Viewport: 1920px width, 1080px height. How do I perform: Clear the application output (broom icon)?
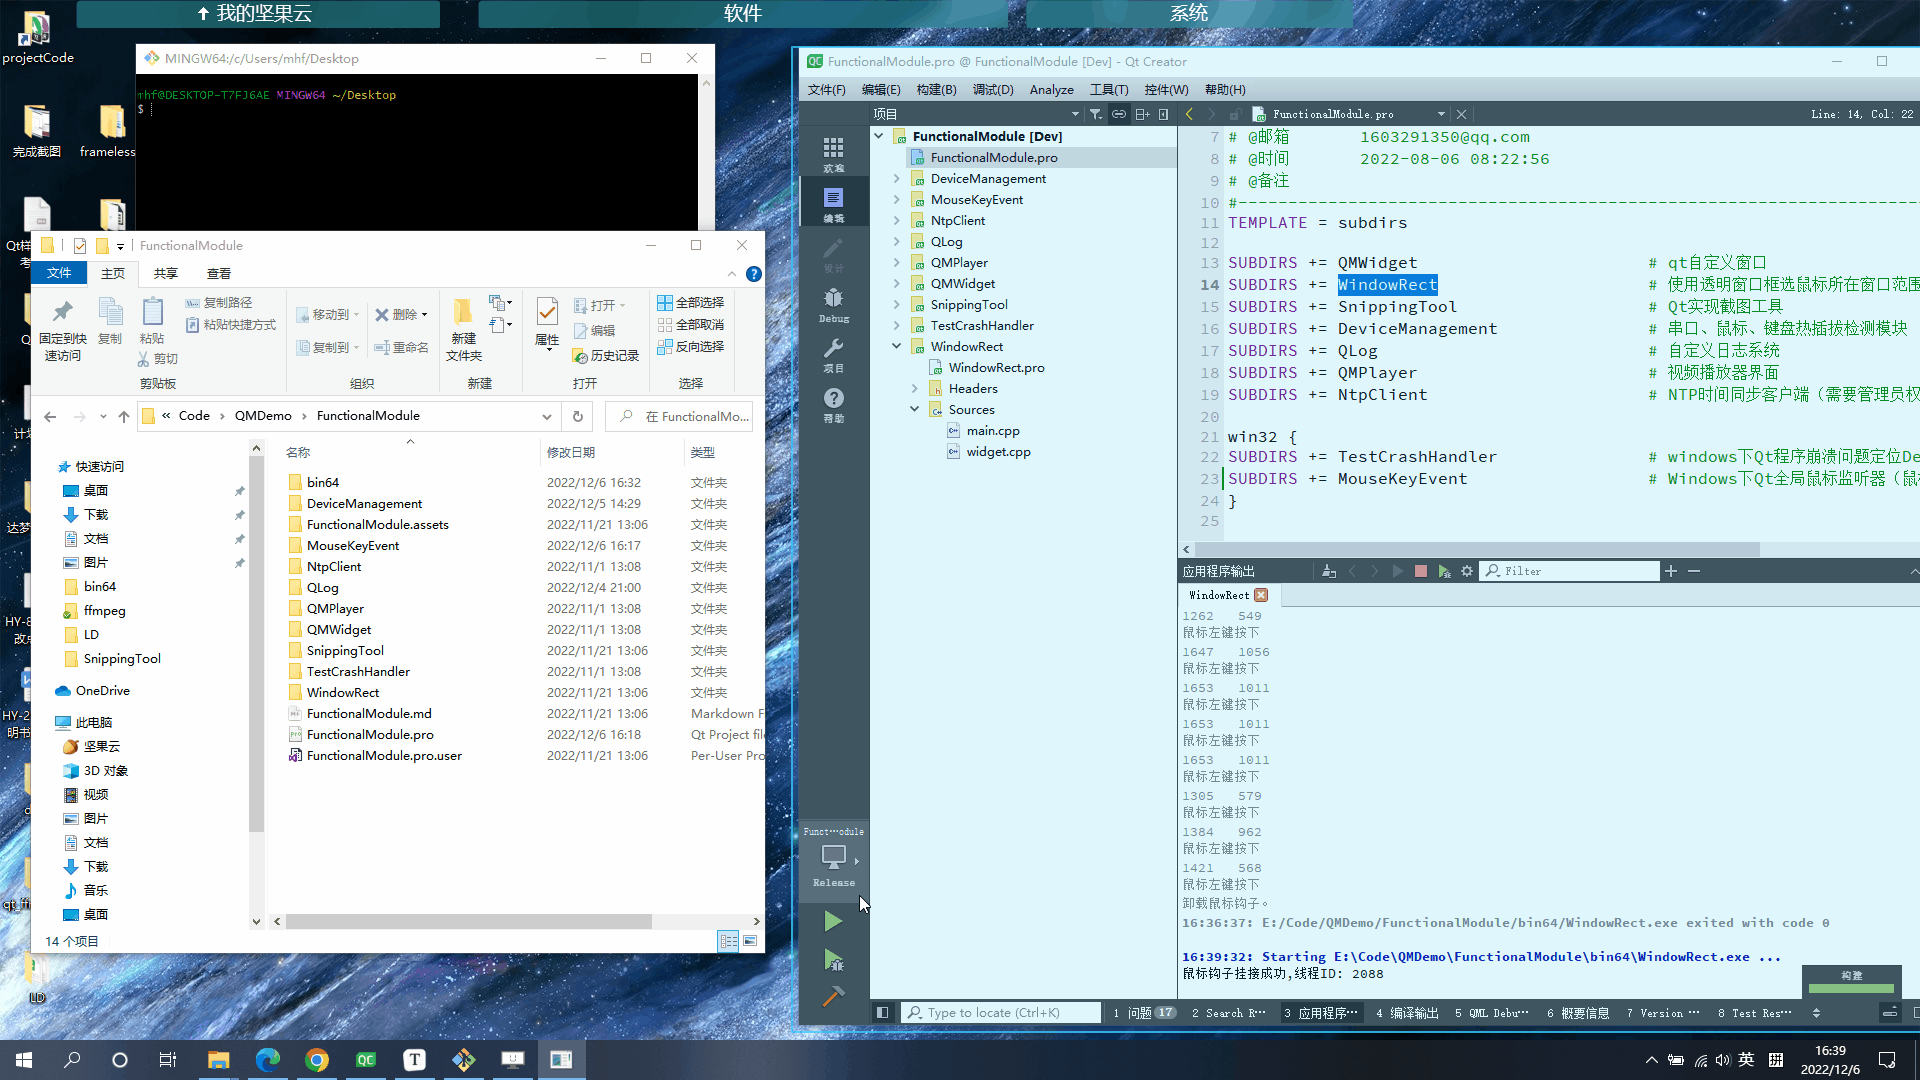(1328, 571)
